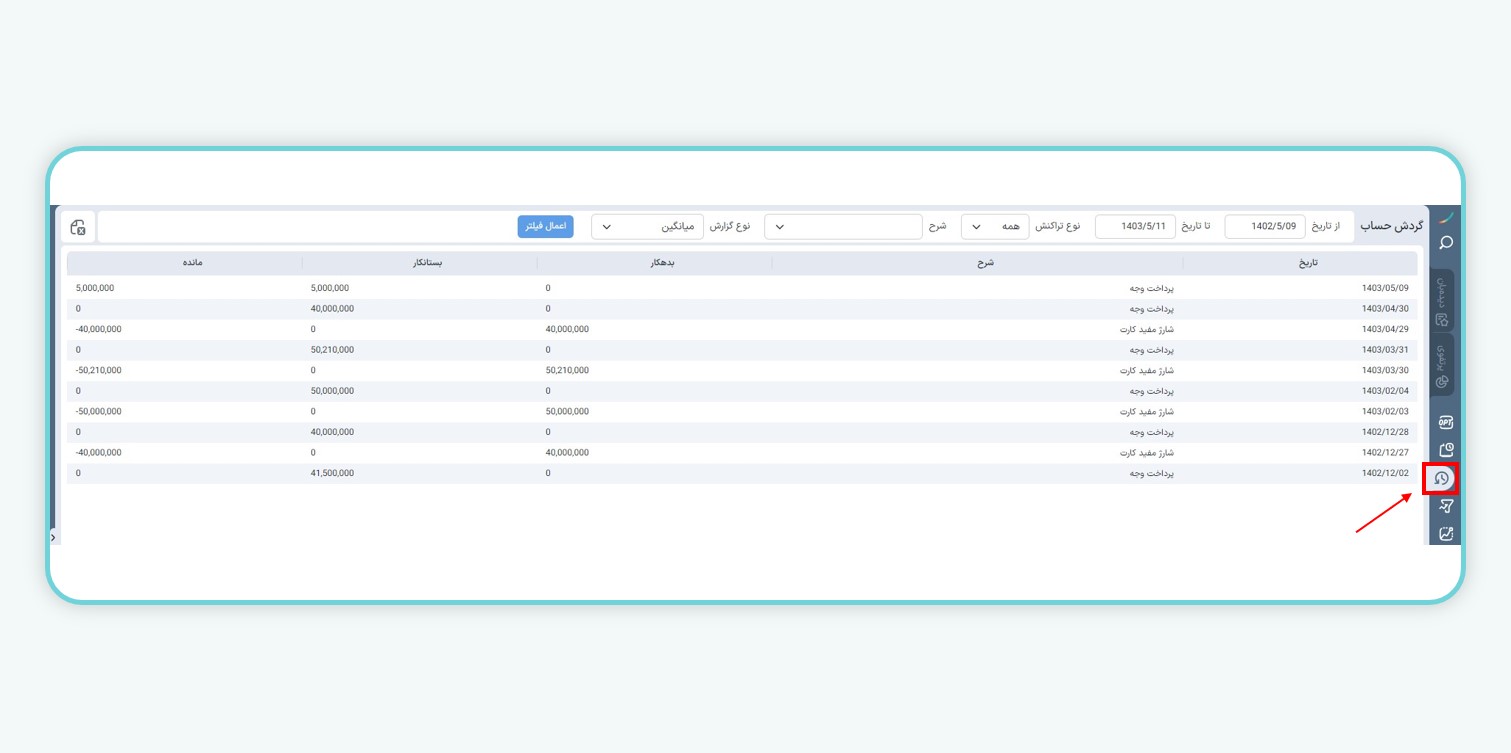This screenshot has height=753, width=1511.
Task: Click the بدهکار column header
Action: 655,263
